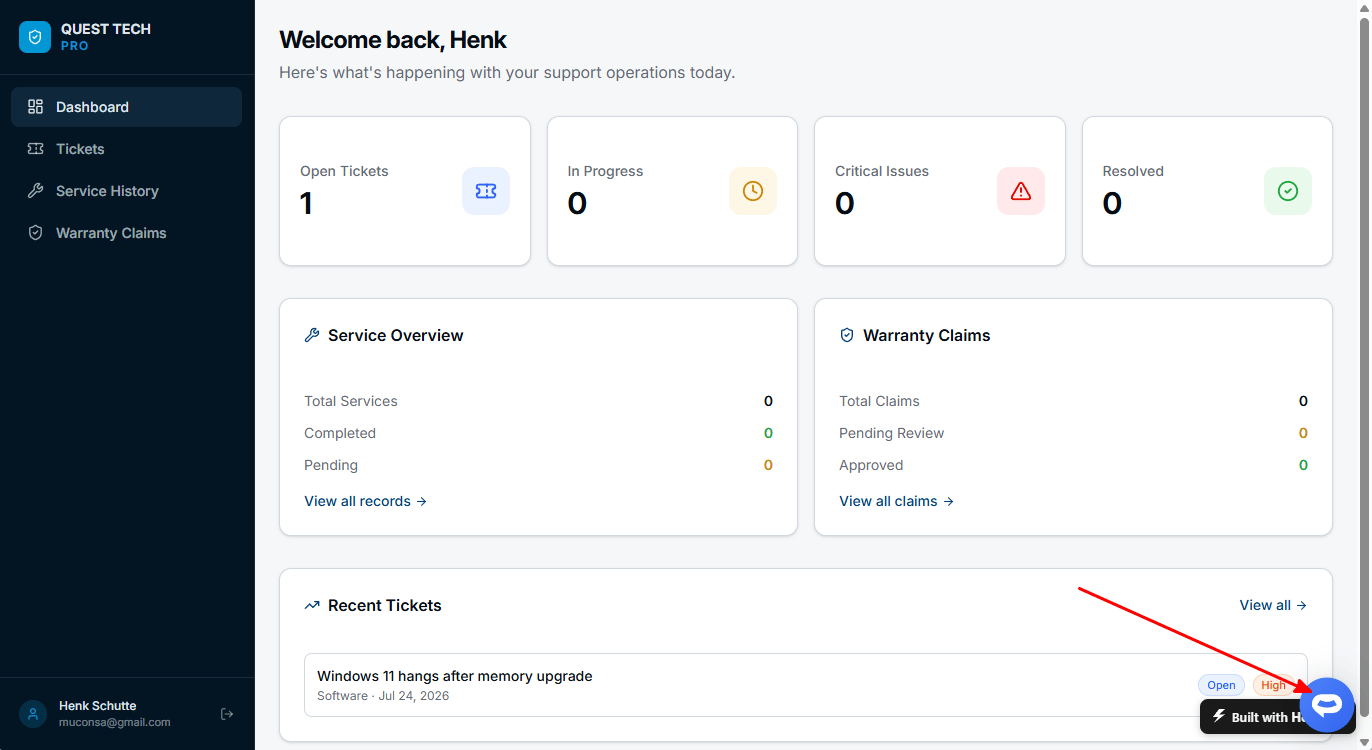Click the Total Claims label
The image size is (1372, 750).
pyautogui.click(x=879, y=401)
